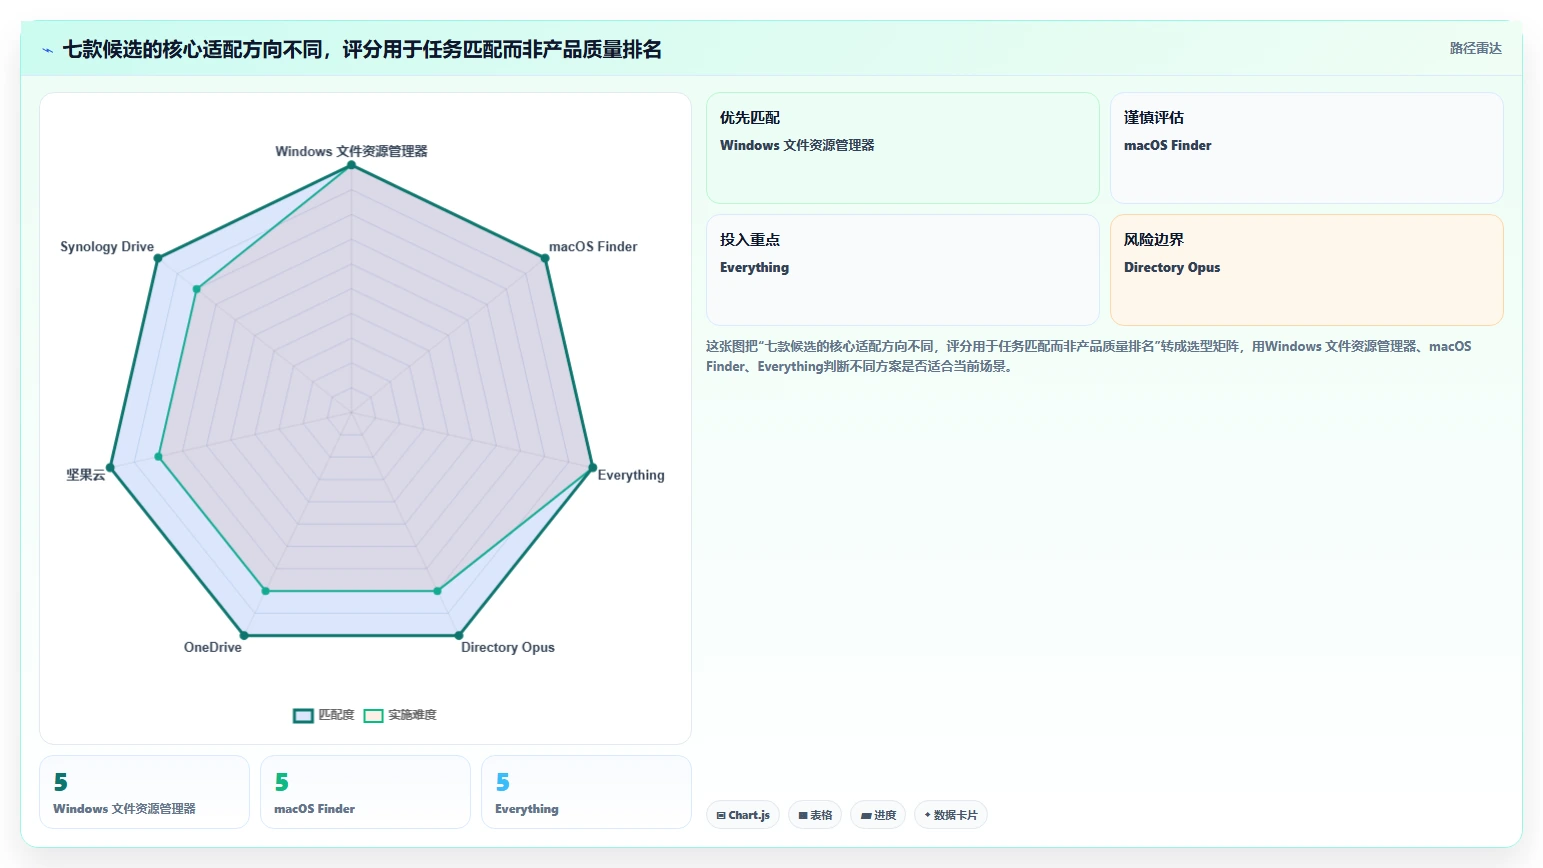Open the 谨慎评估 card
1543x868 pixels.
click(x=1306, y=148)
